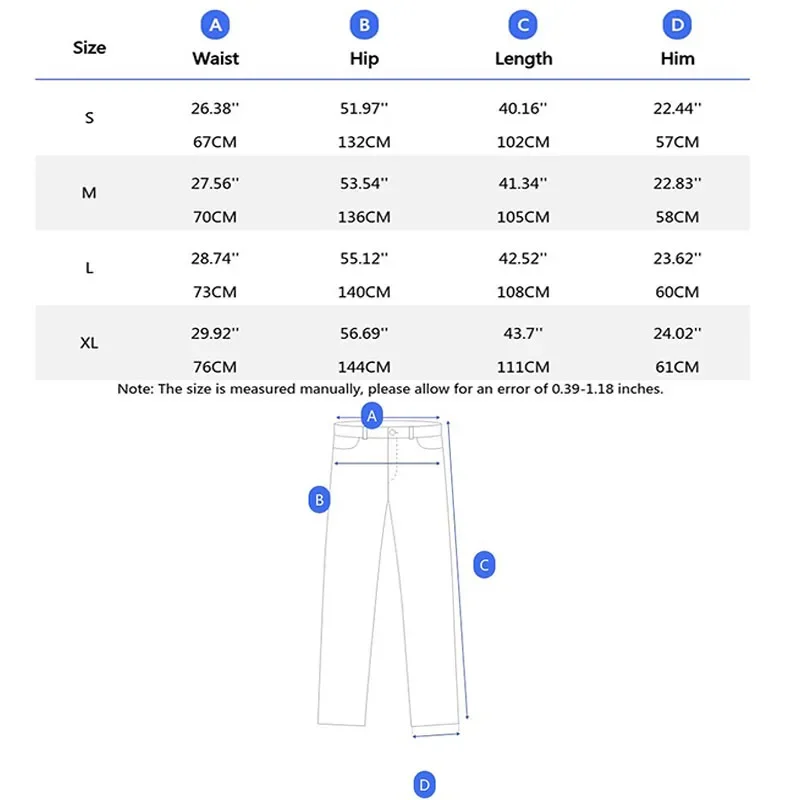Select the L size row label
800x800 pixels.
89,268
